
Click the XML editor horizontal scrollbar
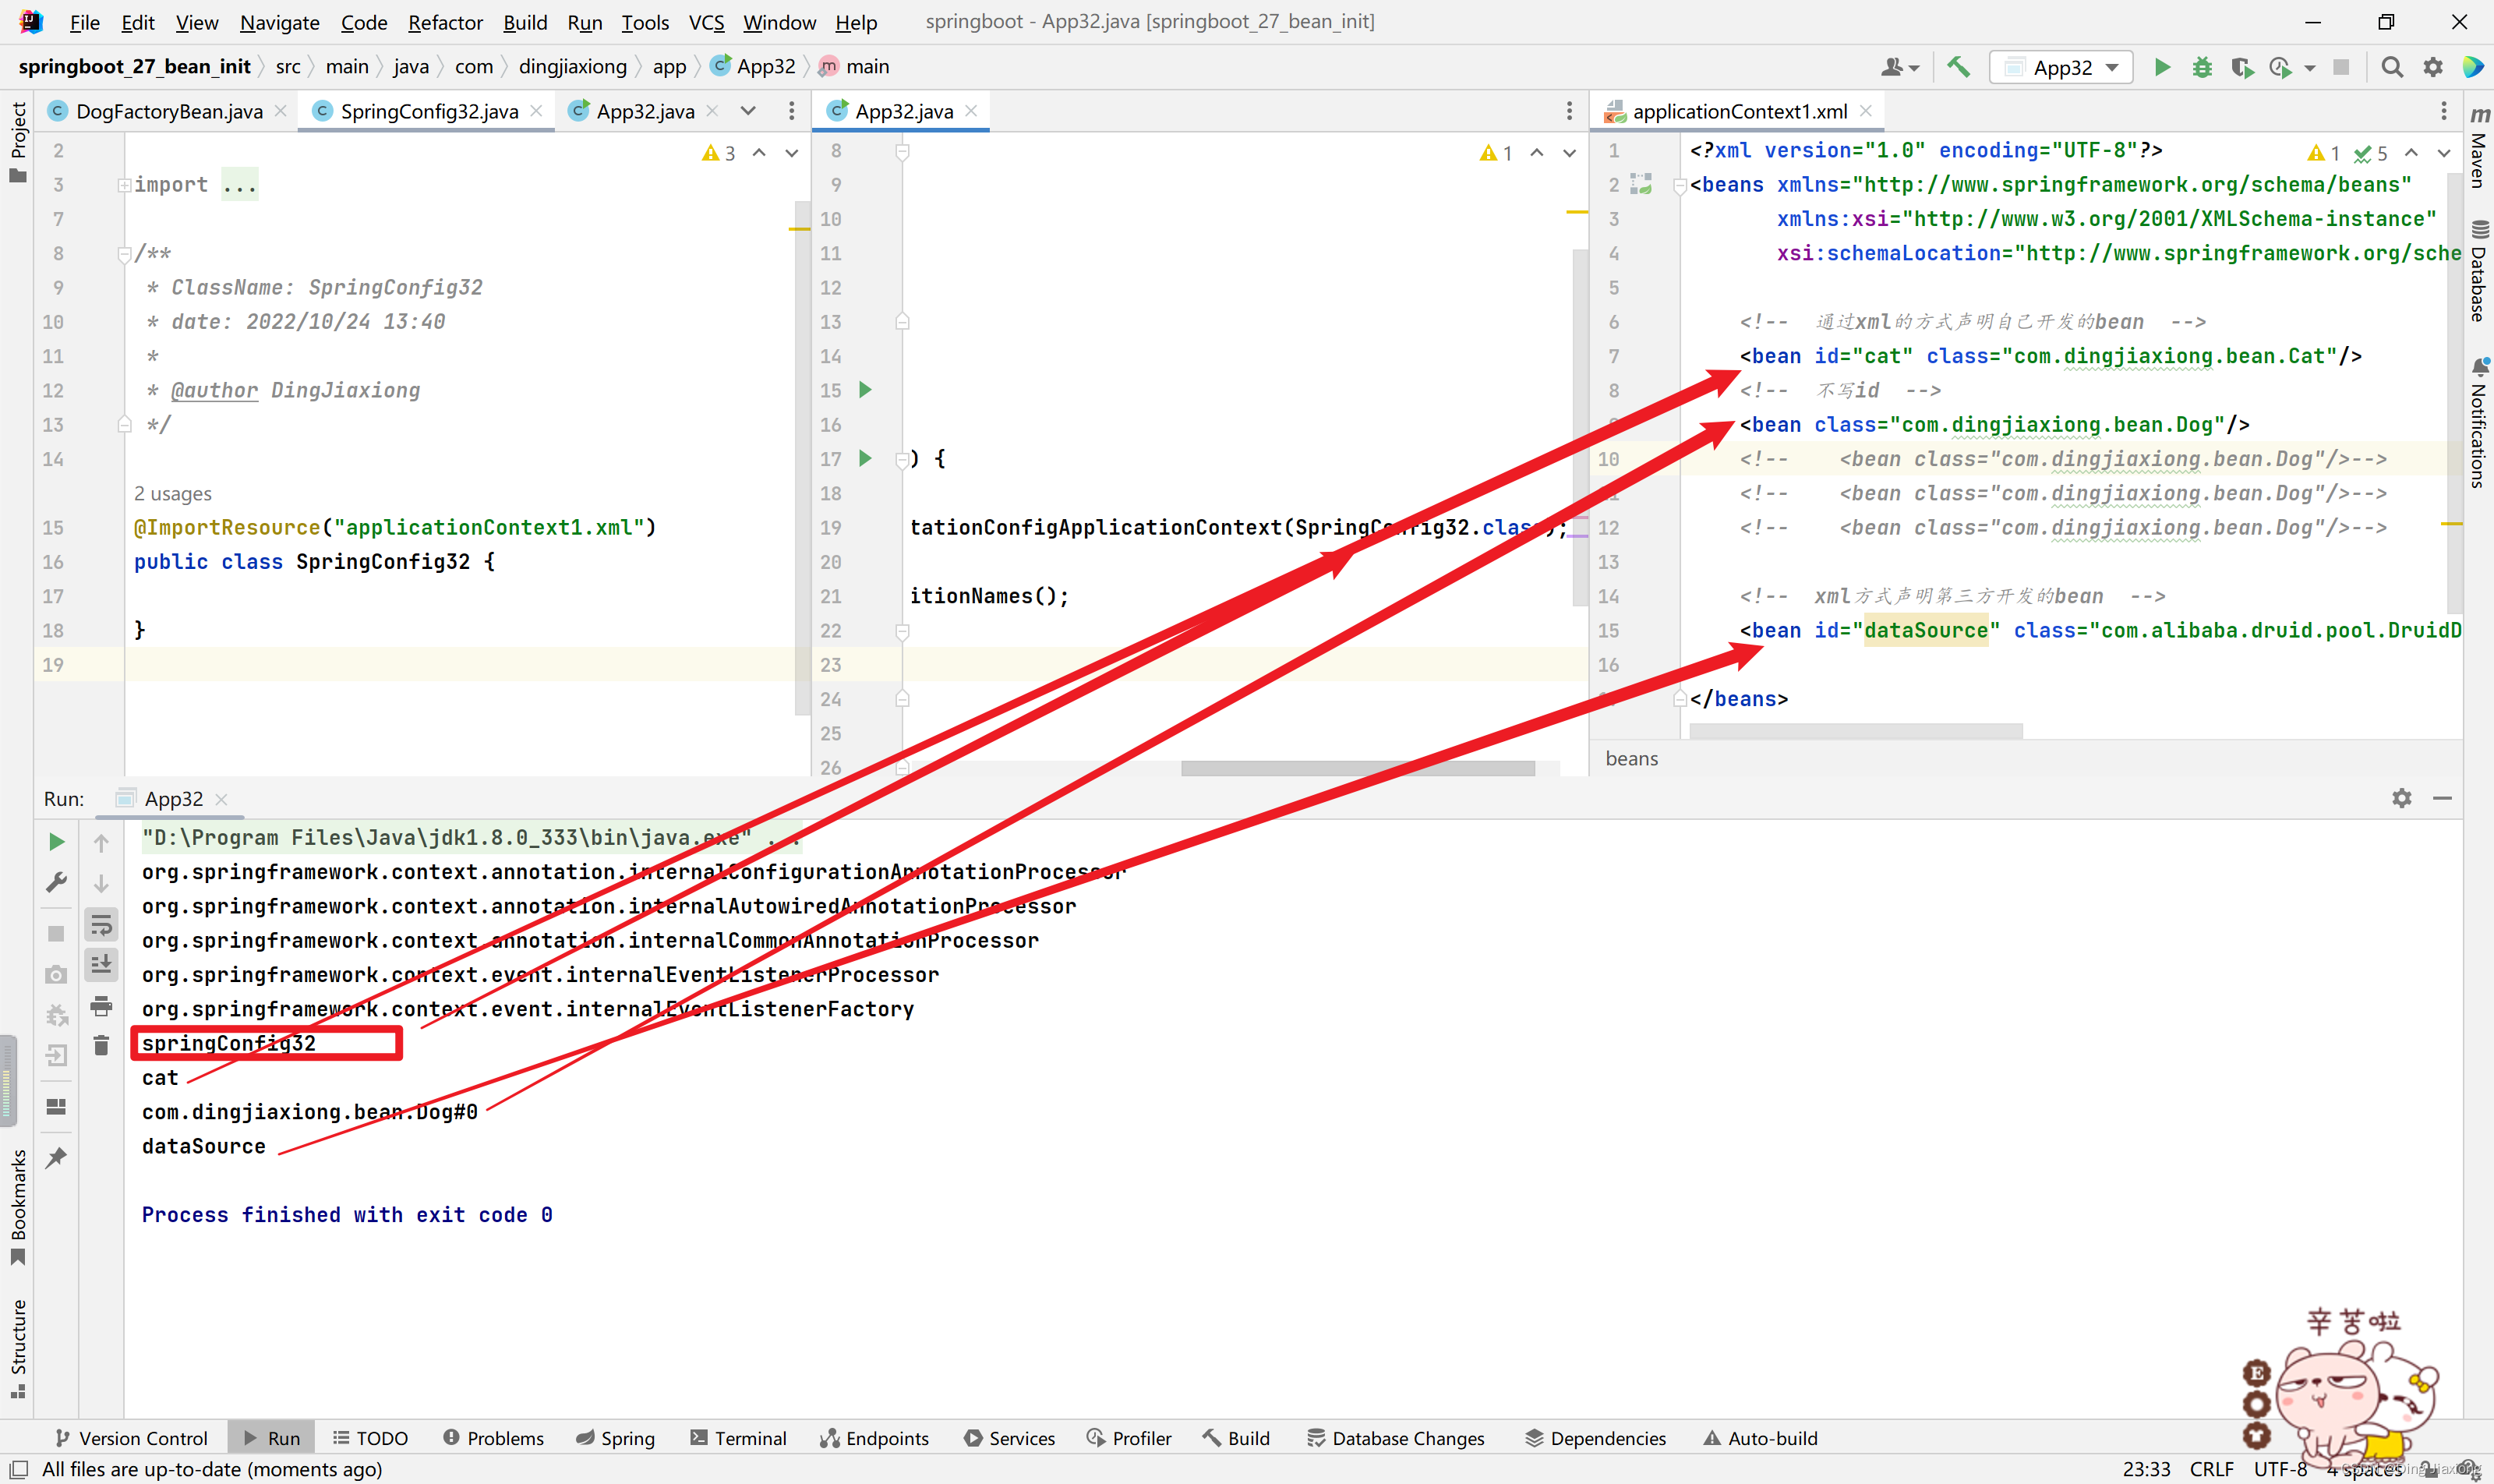(x=1856, y=731)
